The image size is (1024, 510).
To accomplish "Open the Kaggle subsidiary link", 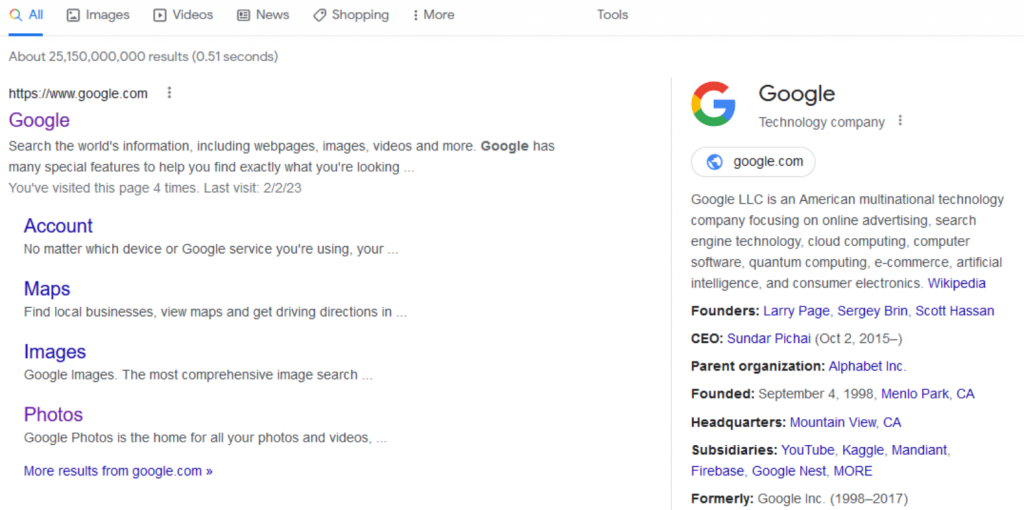I will pos(863,450).
